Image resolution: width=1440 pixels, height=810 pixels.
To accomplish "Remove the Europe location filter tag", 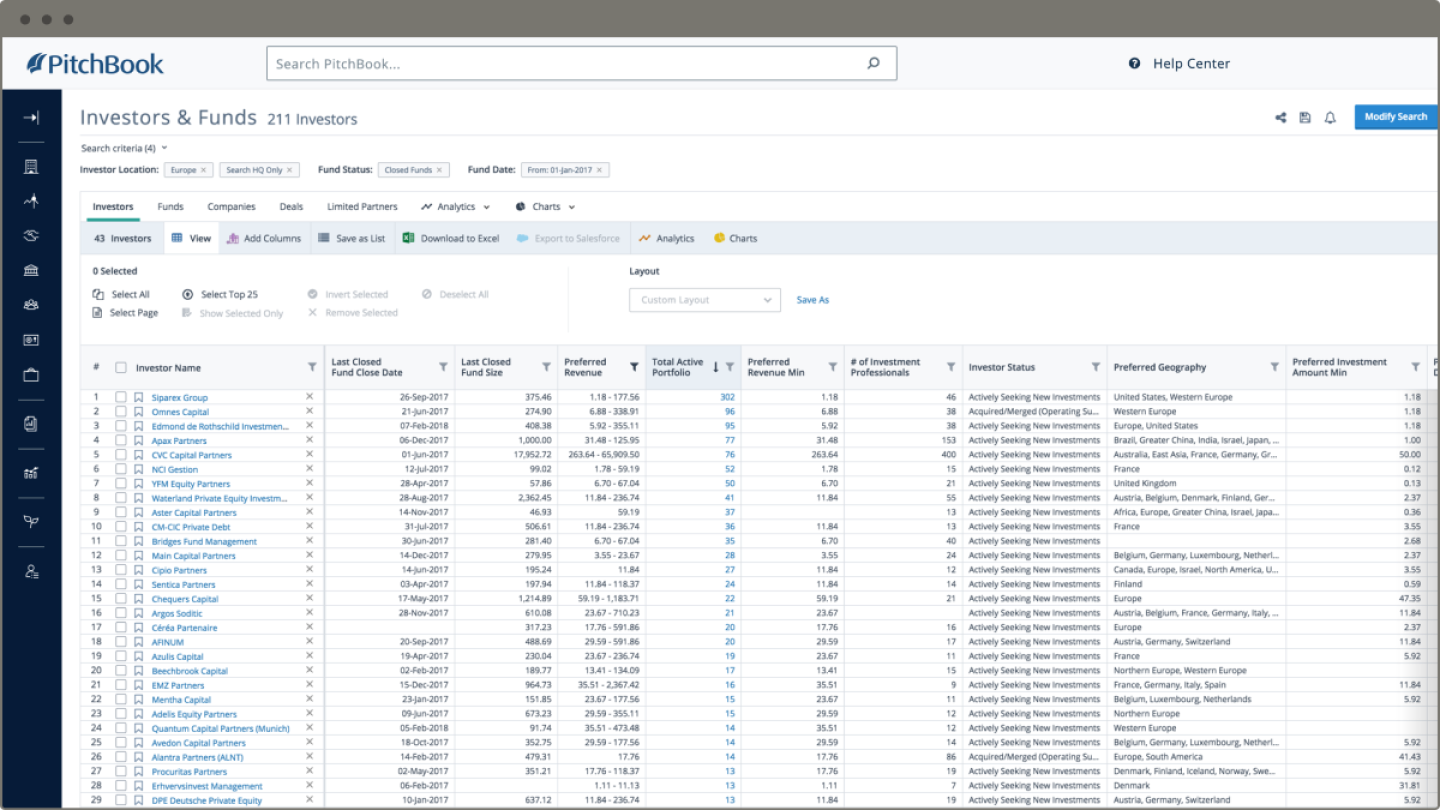I will click(x=203, y=170).
